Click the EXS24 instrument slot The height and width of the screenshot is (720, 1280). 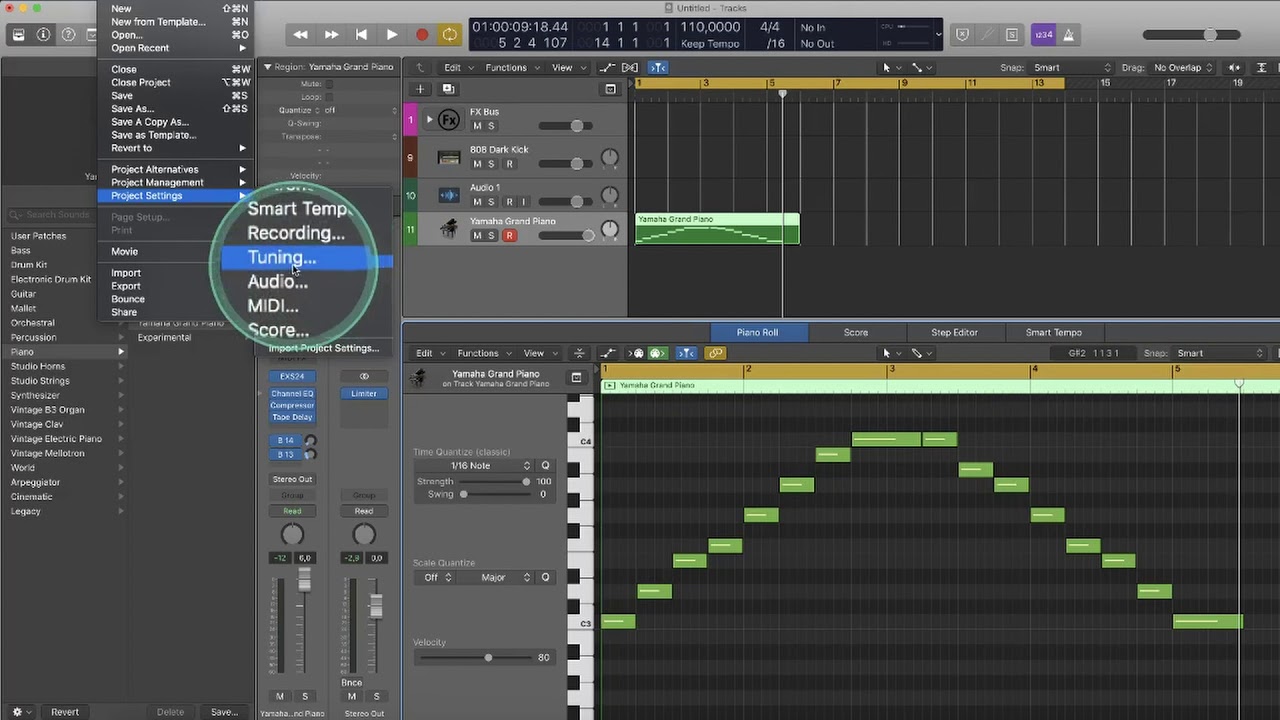point(292,377)
